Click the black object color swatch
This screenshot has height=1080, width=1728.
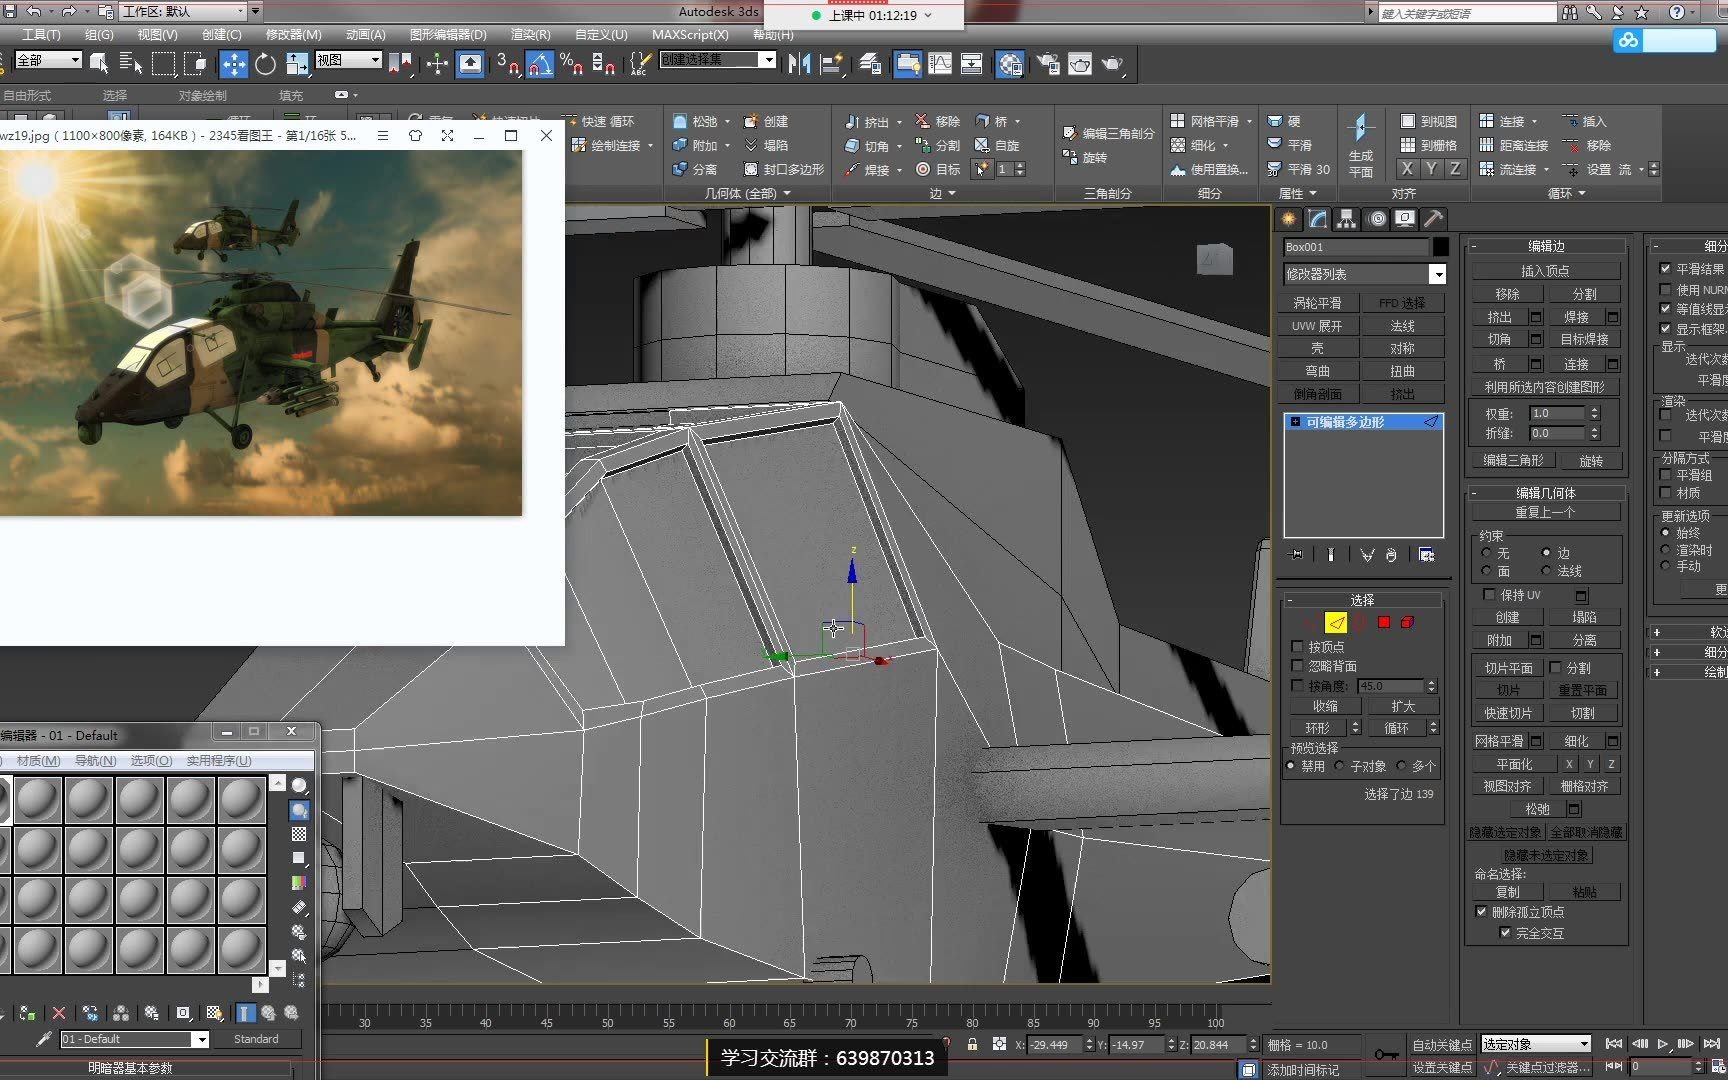point(1440,247)
